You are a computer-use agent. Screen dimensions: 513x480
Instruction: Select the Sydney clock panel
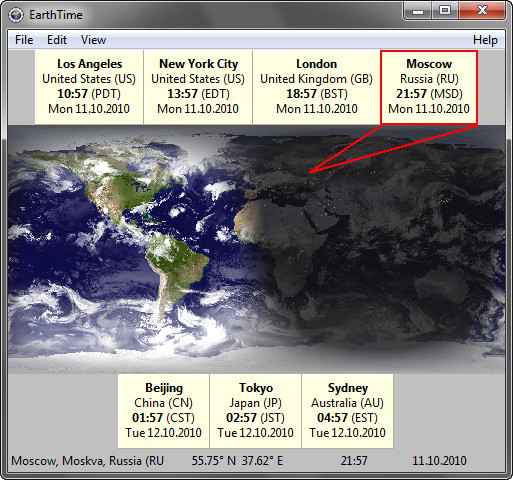tap(347, 411)
